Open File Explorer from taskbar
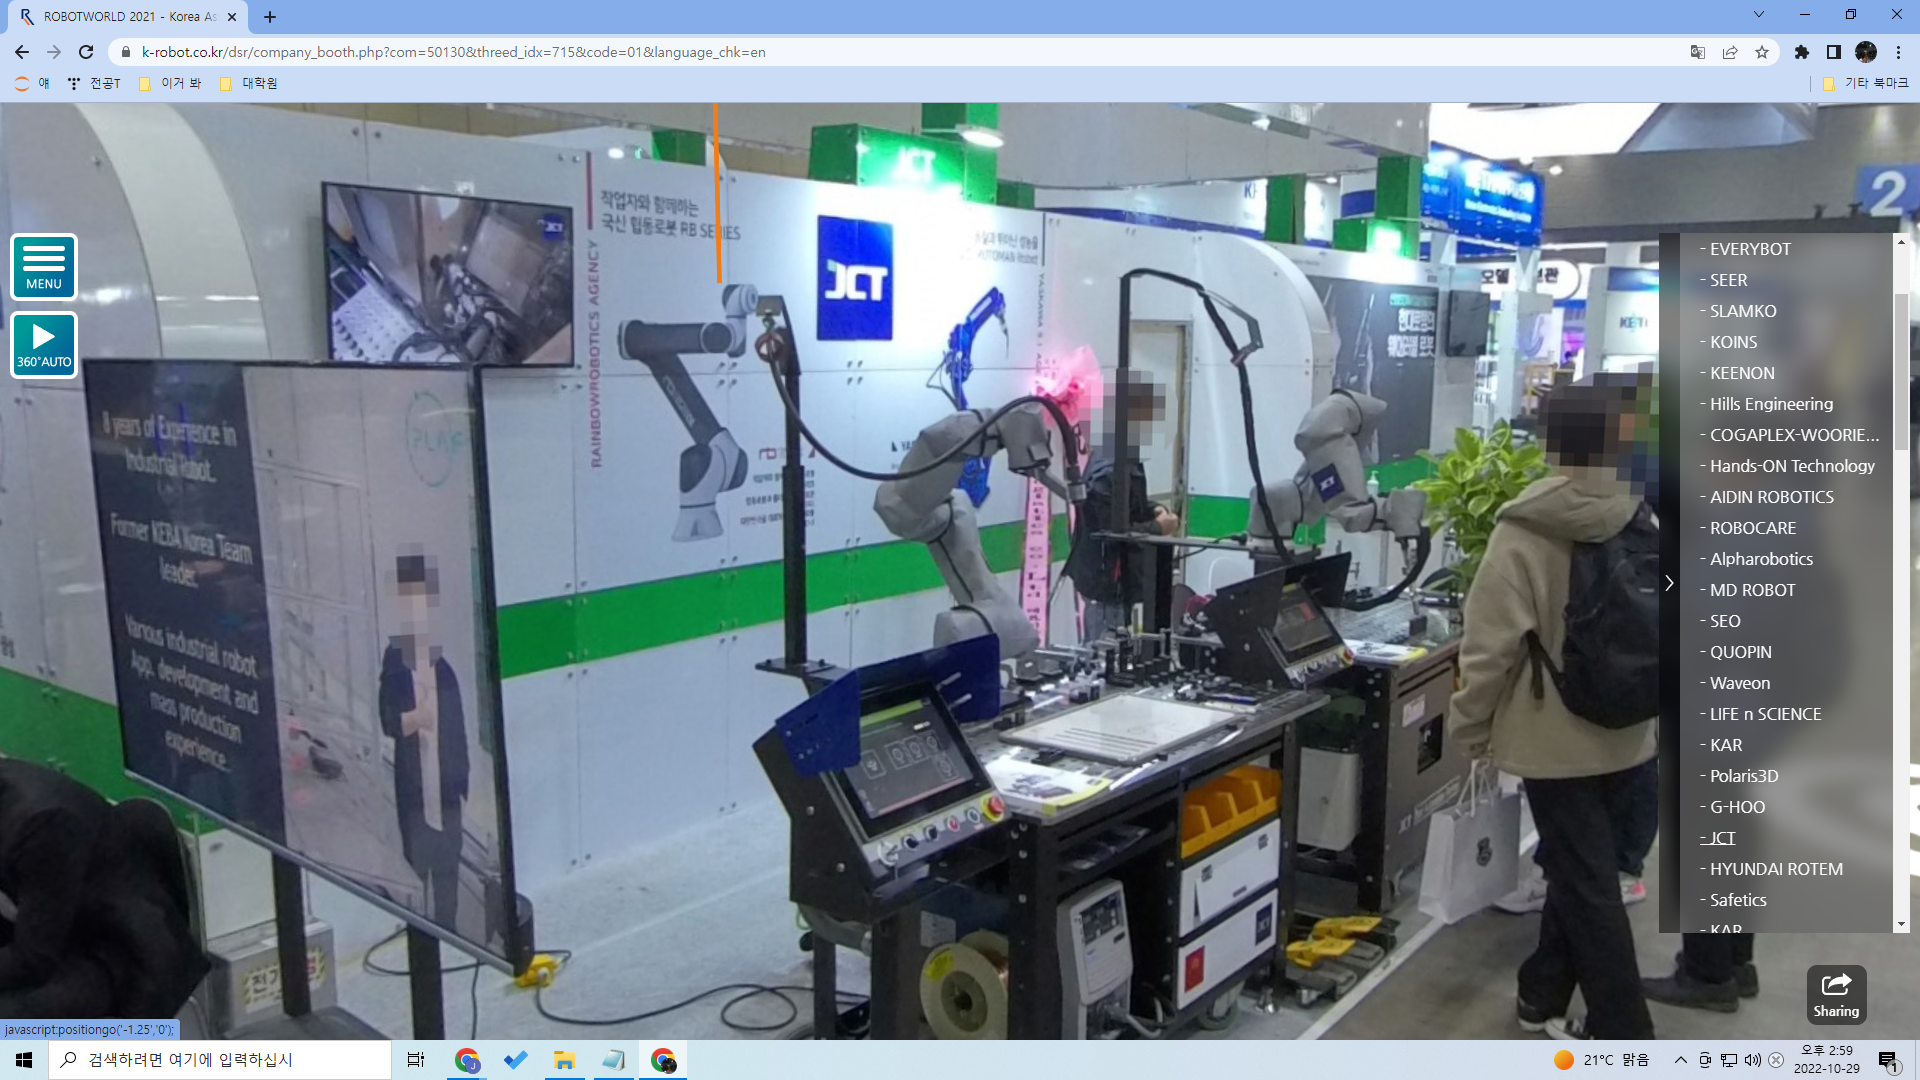Viewport: 1920px width, 1080px height. (x=564, y=1060)
